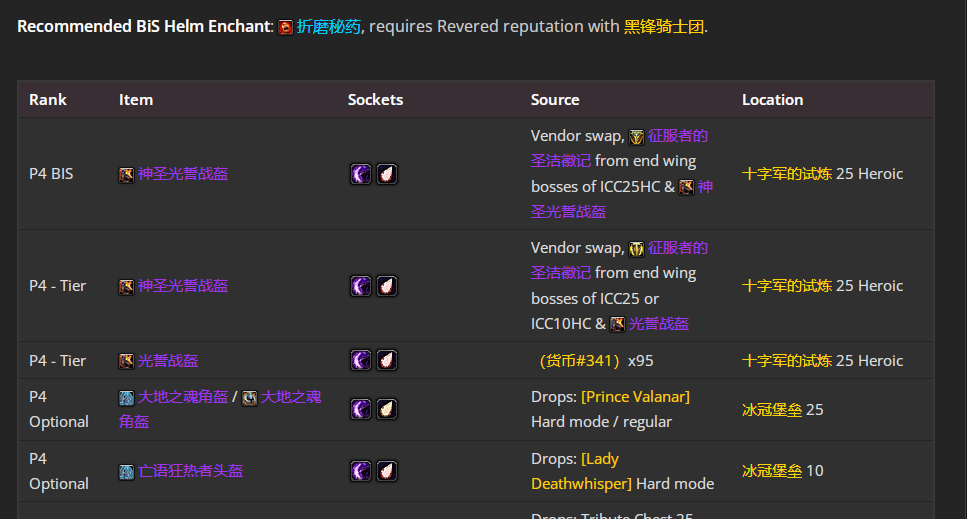Click the Rank column header
The image size is (967, 519).
click(48, 100)
